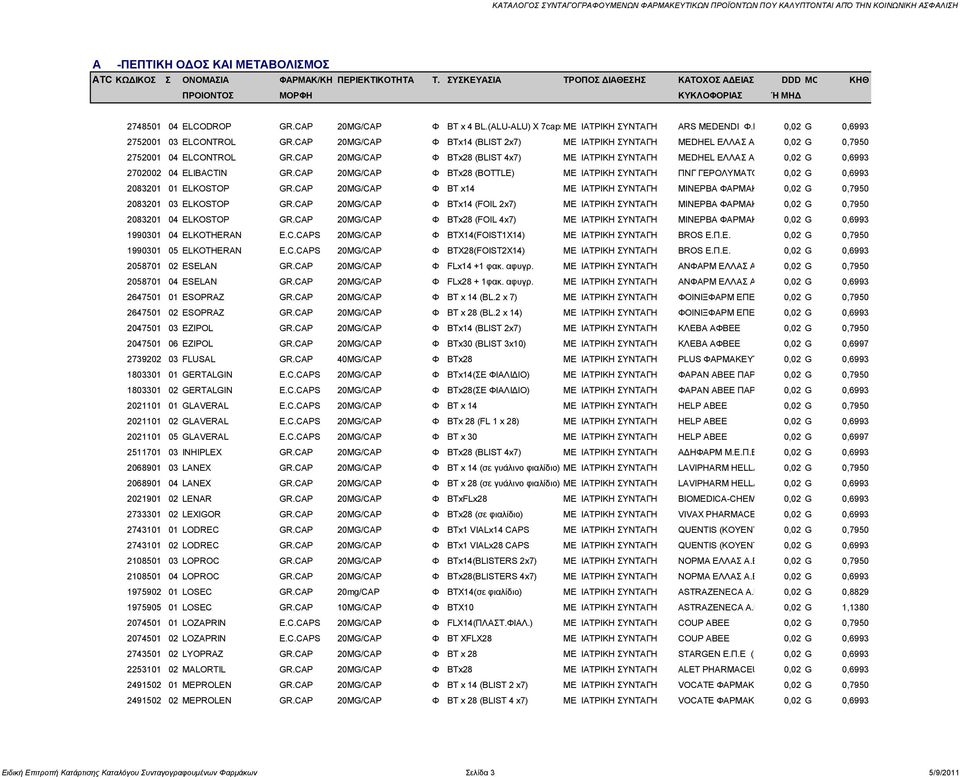This screenshot has height=777, width=960.
Task: Click the ΝΟΡΜΑ ΕΛΛΑΣ entry in BTx14 LOPROC row
Action: pos(716,561)
